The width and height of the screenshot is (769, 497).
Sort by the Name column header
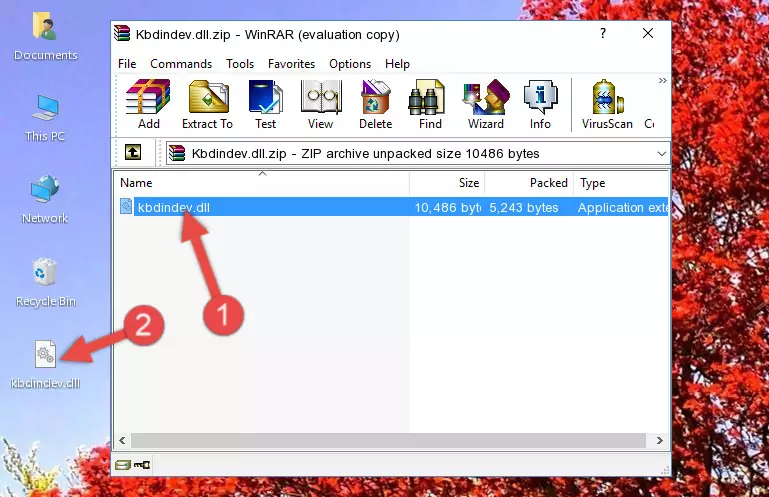pyautogui.click(x=262, y=183)
